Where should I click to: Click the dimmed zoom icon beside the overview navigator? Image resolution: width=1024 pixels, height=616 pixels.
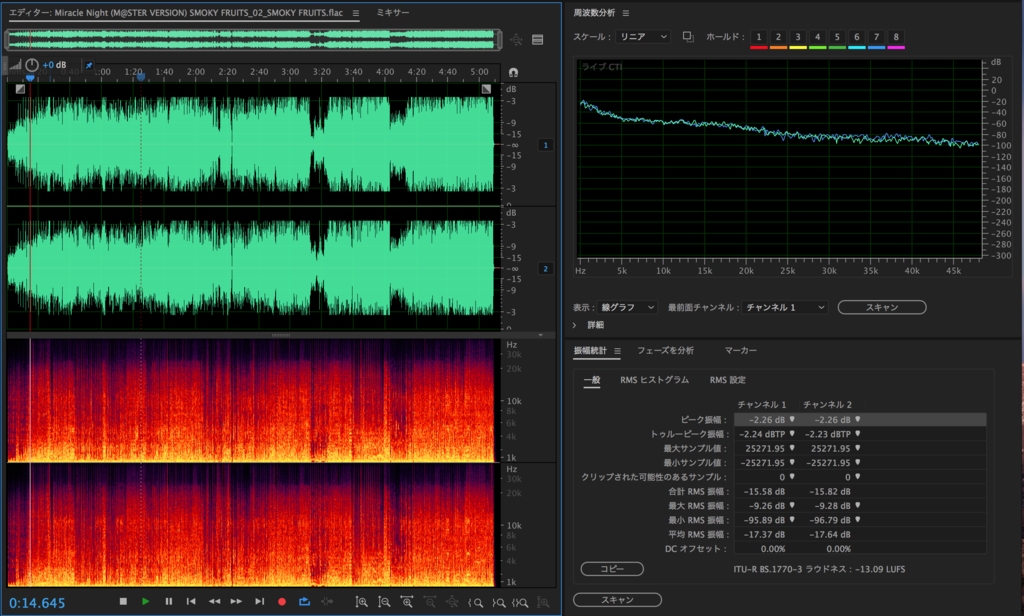coord(516,40)
